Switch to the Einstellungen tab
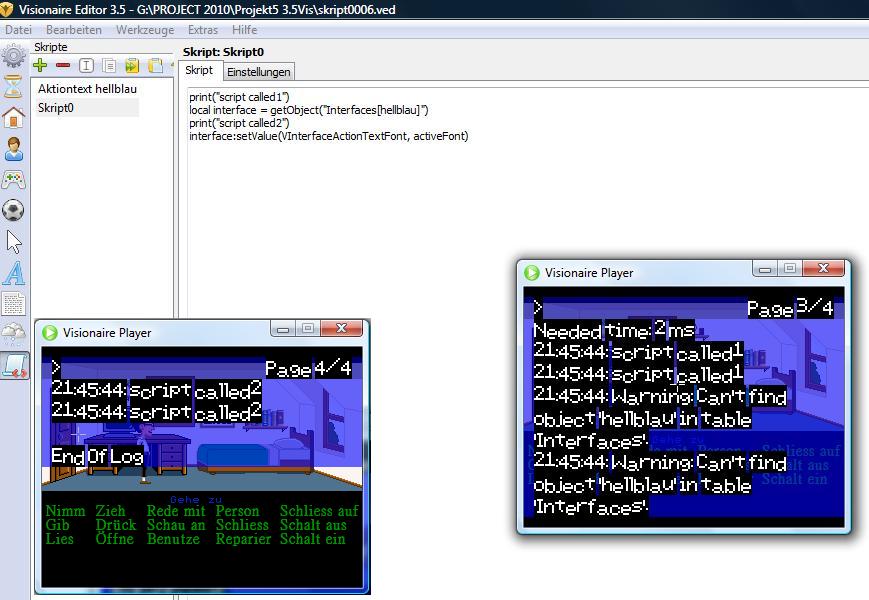This screenshot has height=600, width=869. 259,72
